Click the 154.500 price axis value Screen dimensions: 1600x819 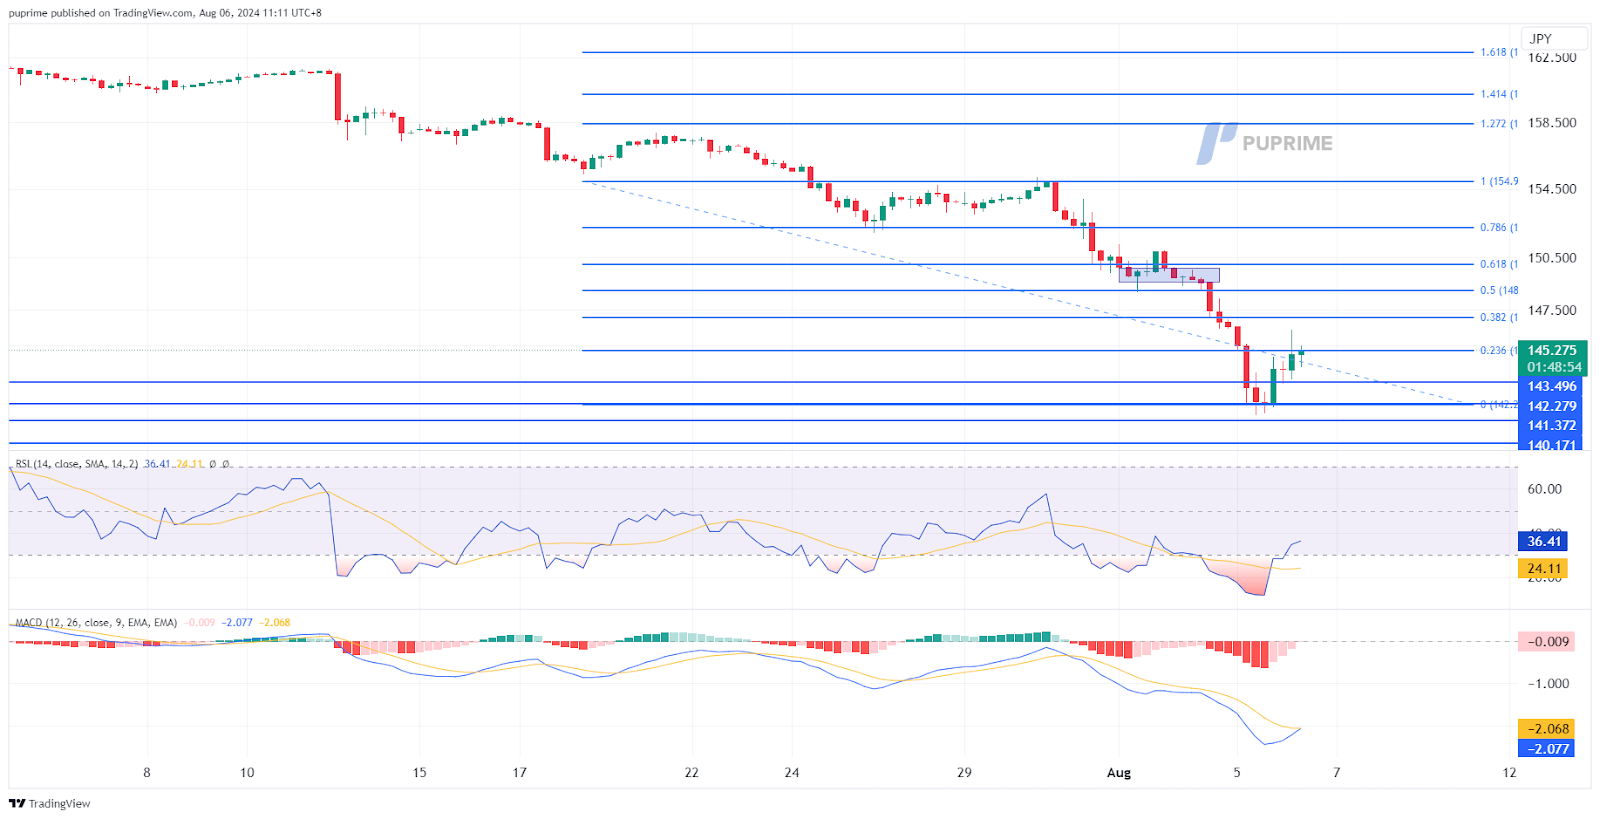point(1552,189)
